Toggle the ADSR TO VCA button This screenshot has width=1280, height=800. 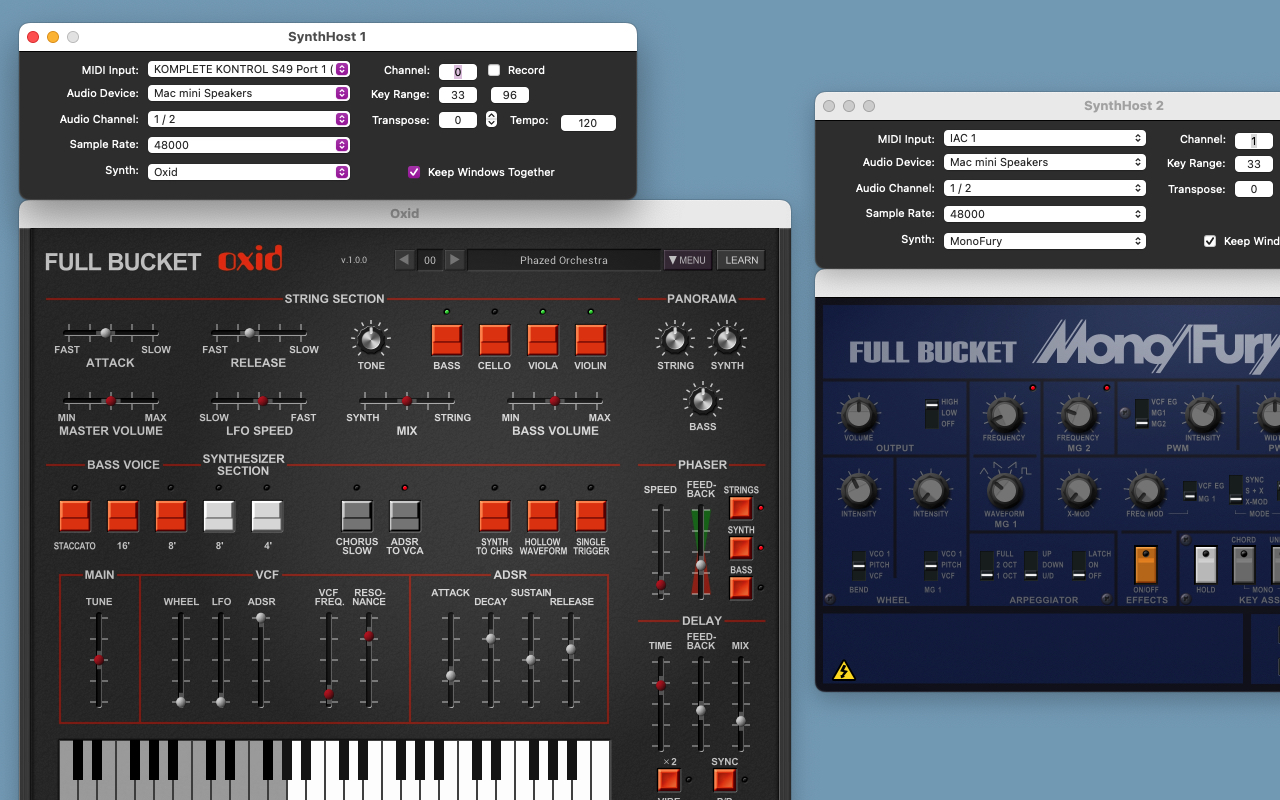(x=404, y=516)
